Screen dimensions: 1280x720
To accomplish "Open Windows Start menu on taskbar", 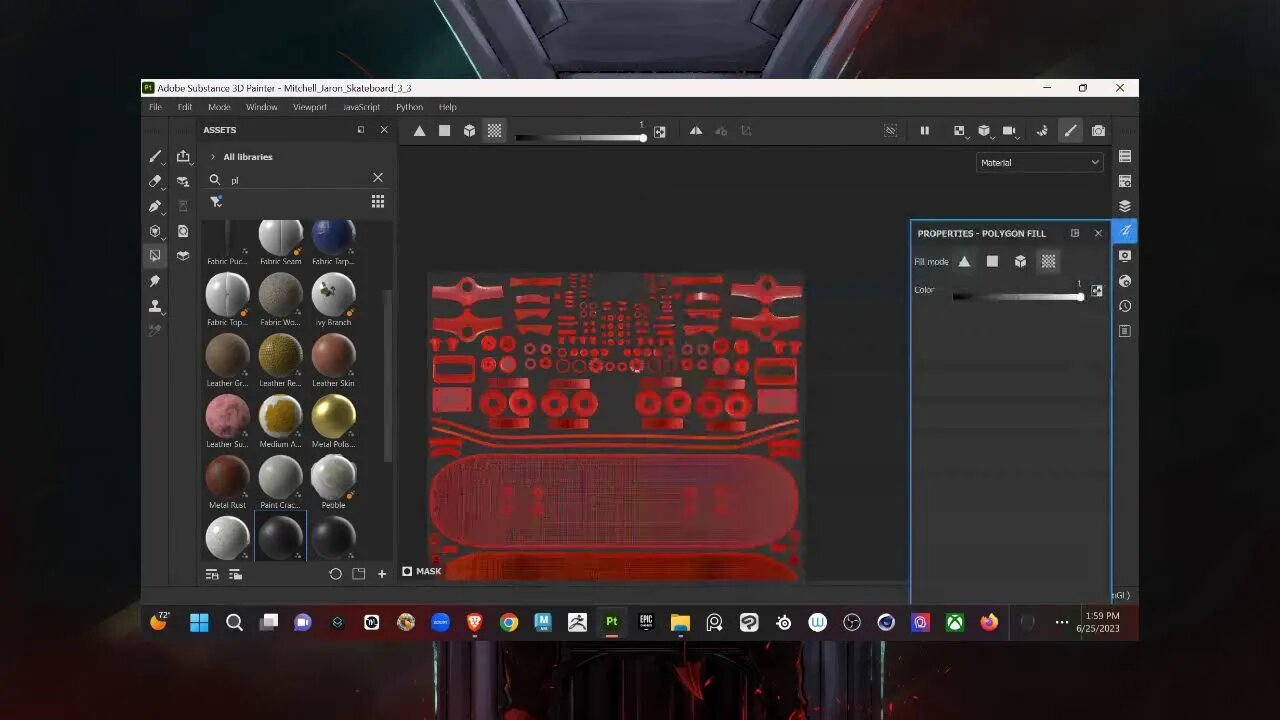I will pos(199,622).
